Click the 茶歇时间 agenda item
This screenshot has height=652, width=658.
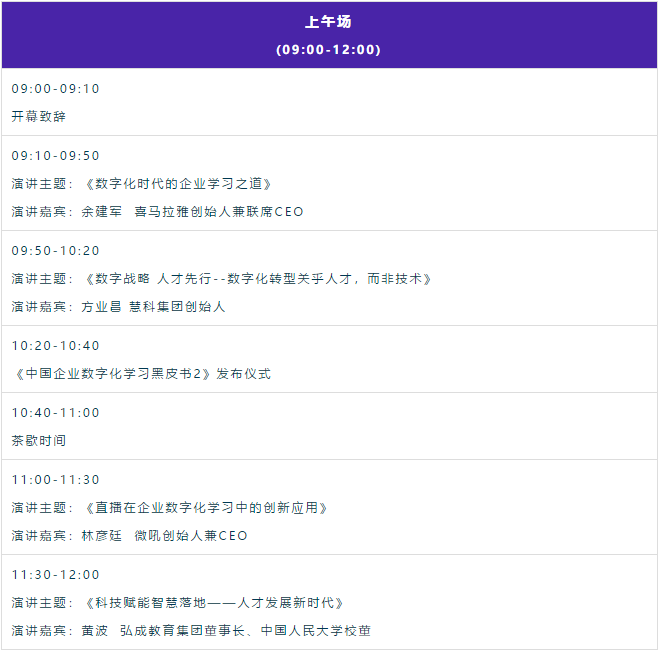39,441
